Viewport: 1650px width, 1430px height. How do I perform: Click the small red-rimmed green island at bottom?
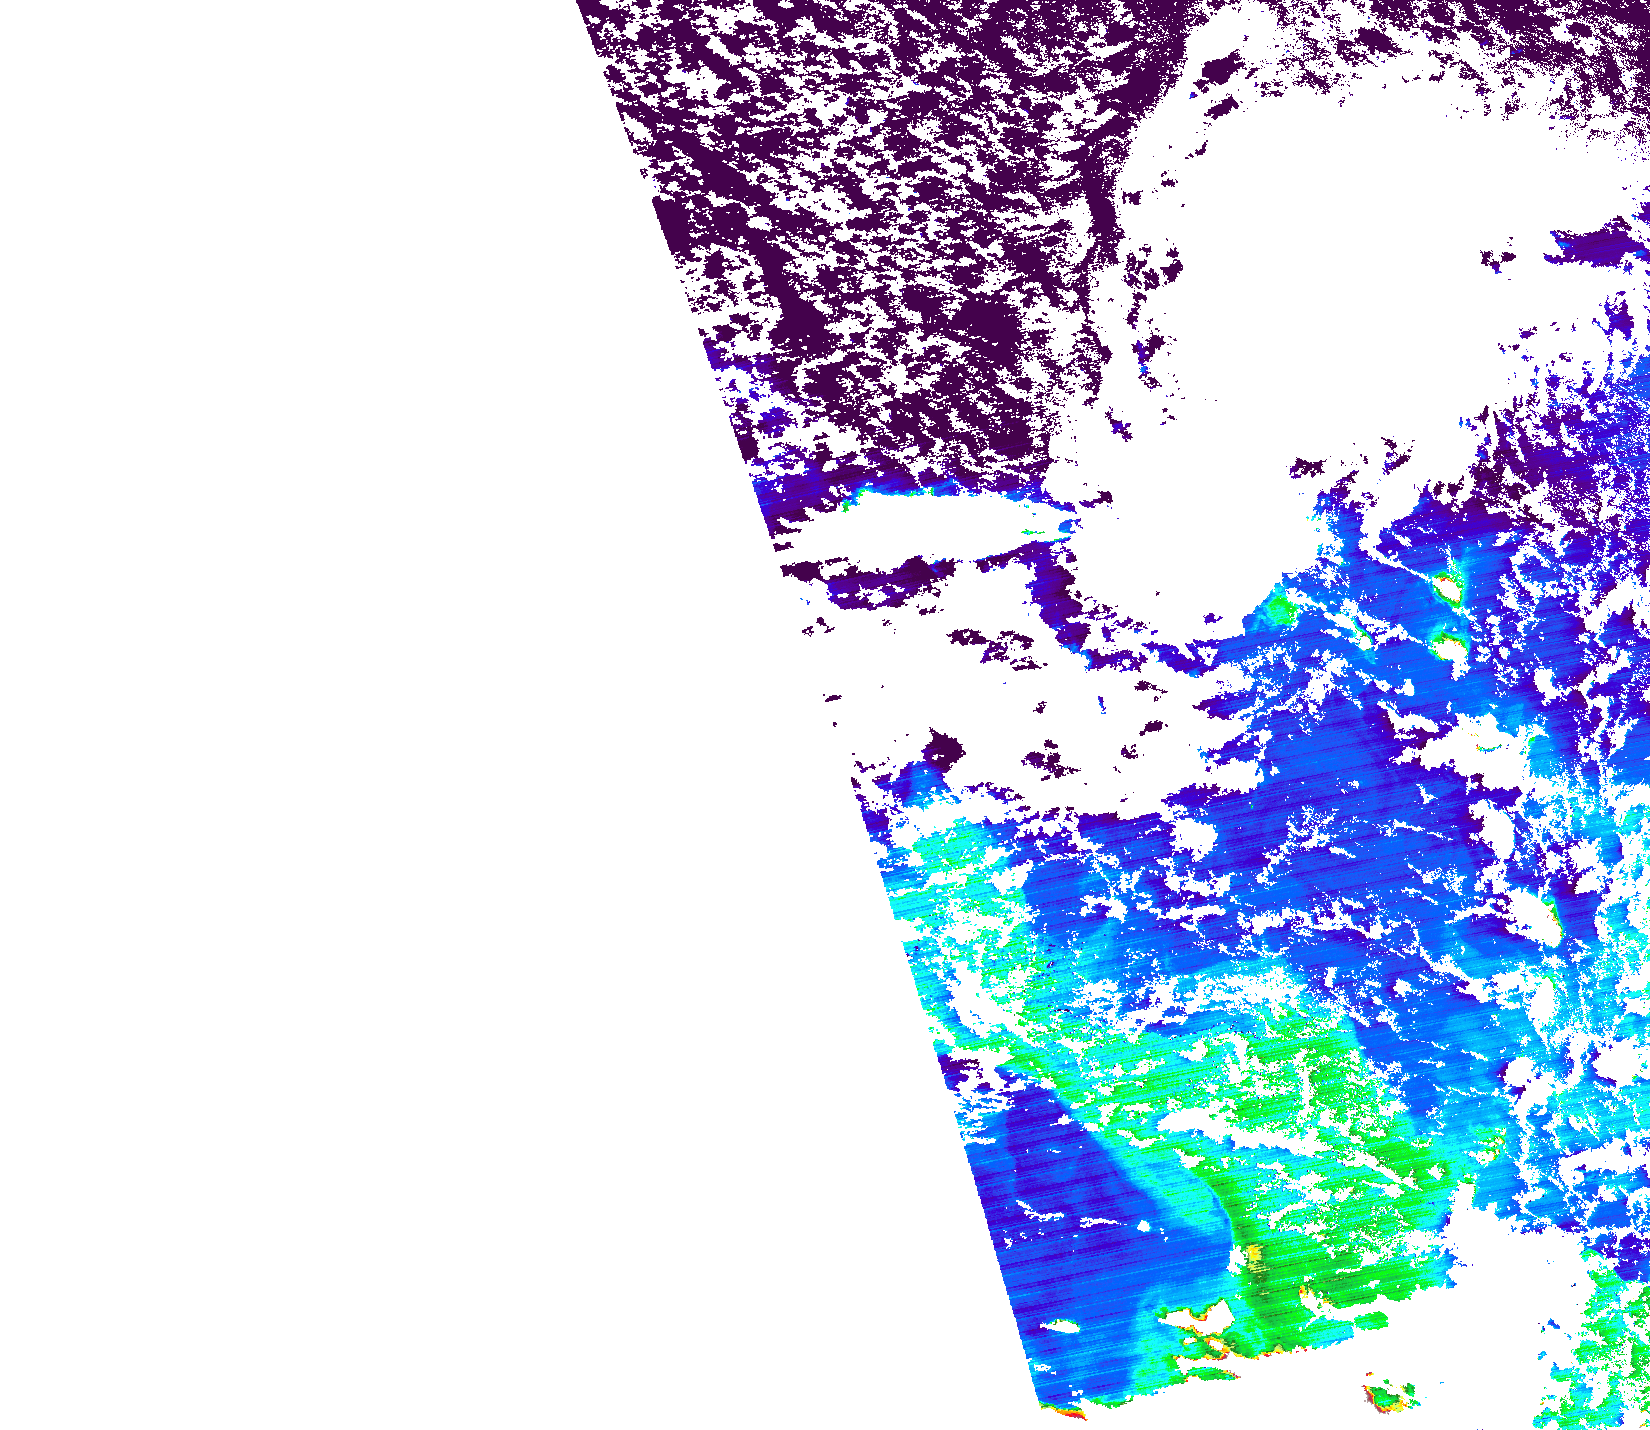[x=1386, y=1395]
